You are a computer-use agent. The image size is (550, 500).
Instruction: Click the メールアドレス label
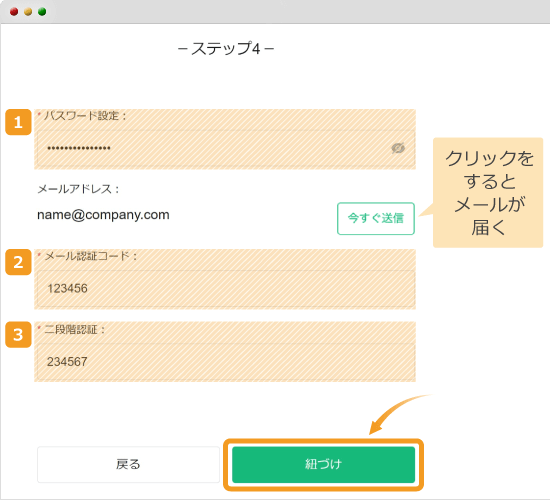coord(78,189)
